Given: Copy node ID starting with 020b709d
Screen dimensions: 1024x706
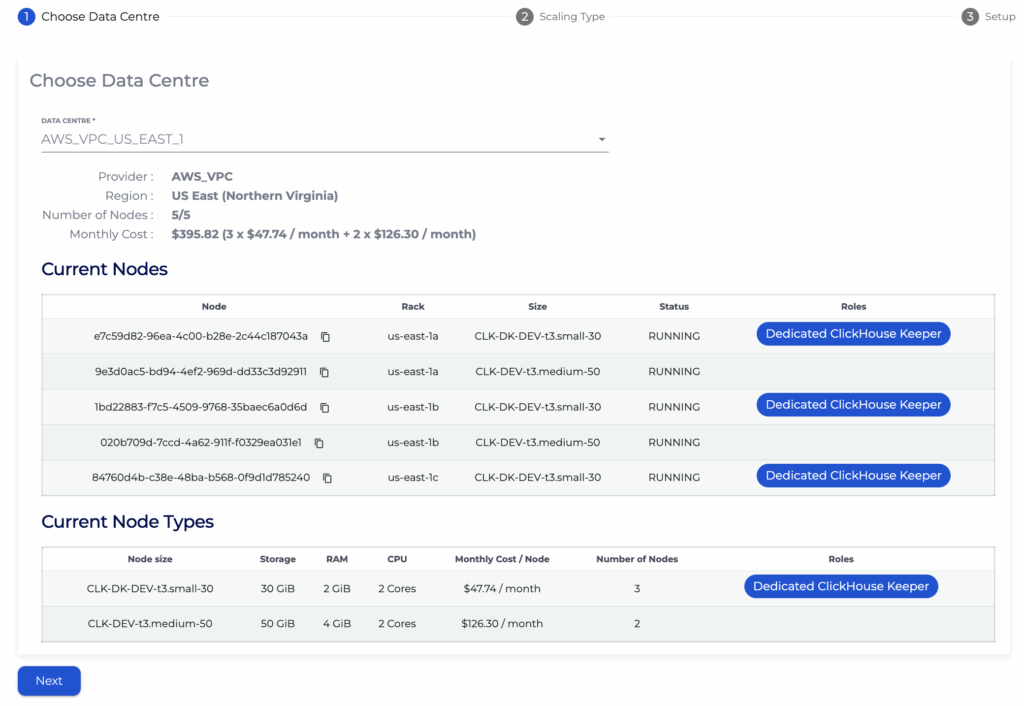Looking at the screenshot, I should point(319,443).
